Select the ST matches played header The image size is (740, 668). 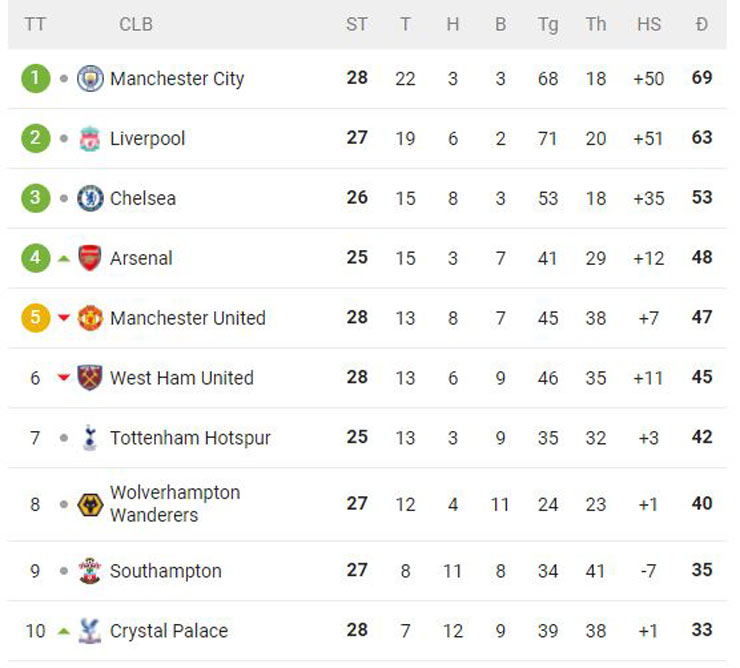pyautogui.click(x=357, y=25)
